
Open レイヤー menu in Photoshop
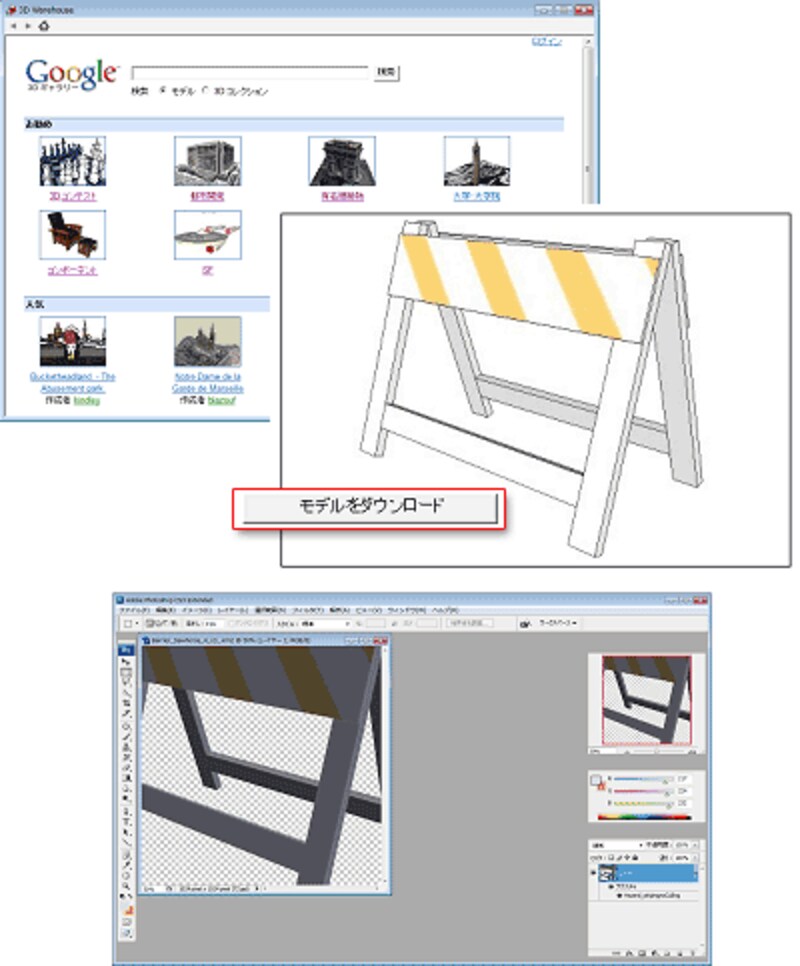pos(233,610)
